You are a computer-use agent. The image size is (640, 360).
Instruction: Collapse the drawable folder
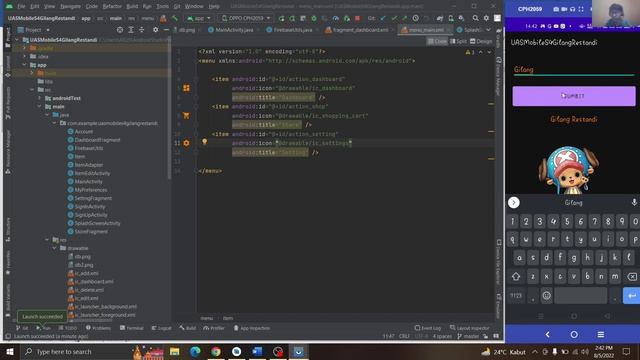coord(55,248)
